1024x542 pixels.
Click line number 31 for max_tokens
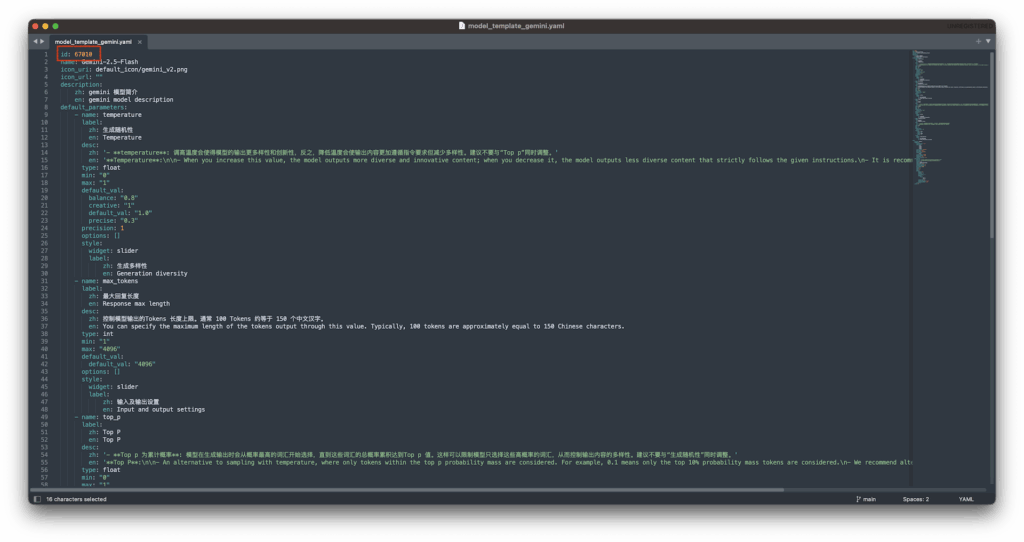pyautogui.click(x=45, y=281)
